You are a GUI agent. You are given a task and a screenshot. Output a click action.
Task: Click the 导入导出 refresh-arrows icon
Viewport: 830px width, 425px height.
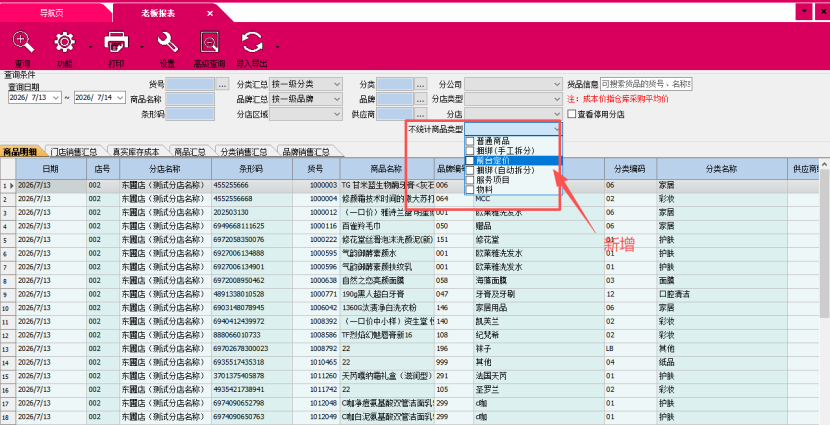[x=252, y=42]
